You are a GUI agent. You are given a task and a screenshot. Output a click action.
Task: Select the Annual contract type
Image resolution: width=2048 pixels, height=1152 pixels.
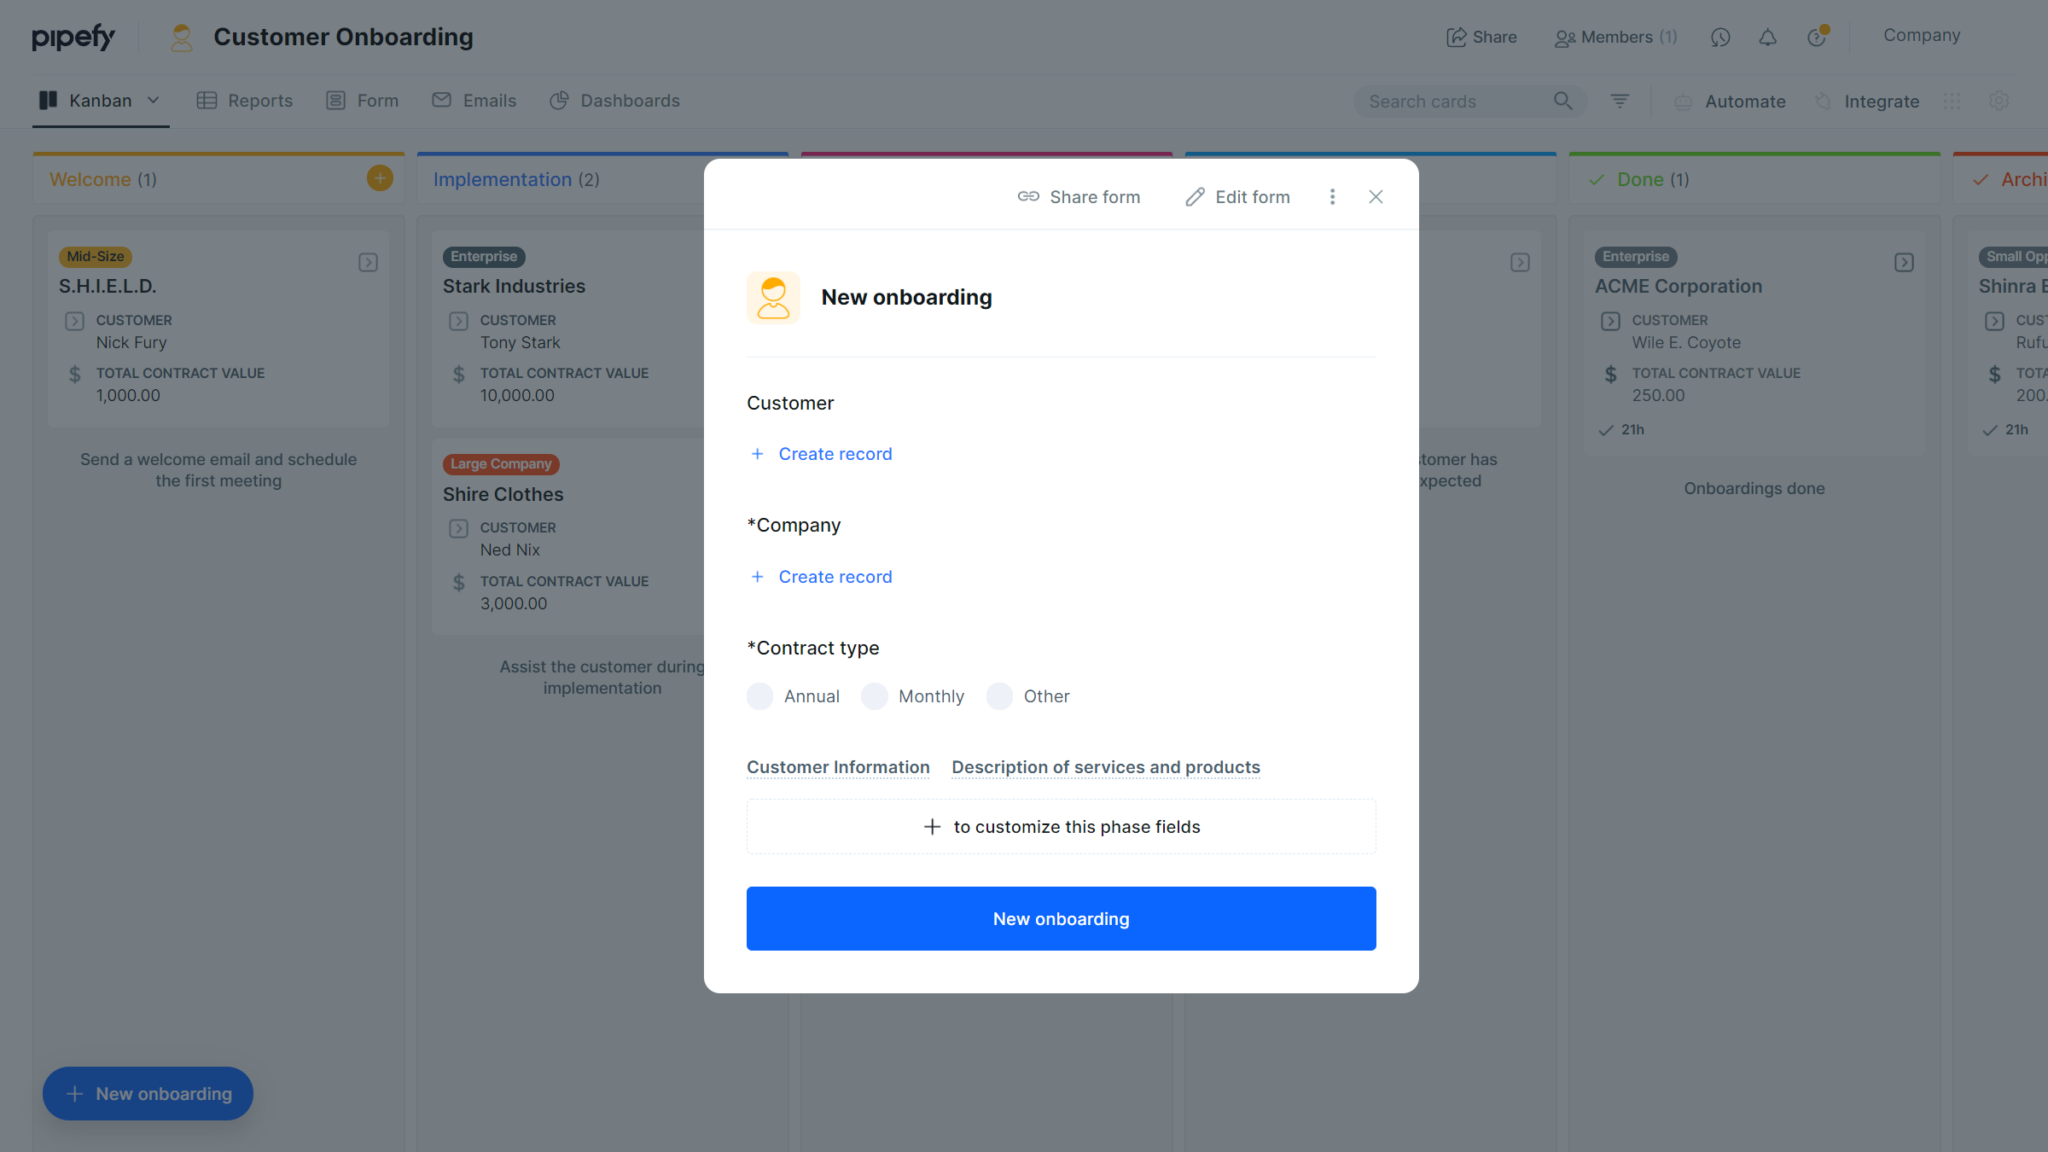(760, 696)
